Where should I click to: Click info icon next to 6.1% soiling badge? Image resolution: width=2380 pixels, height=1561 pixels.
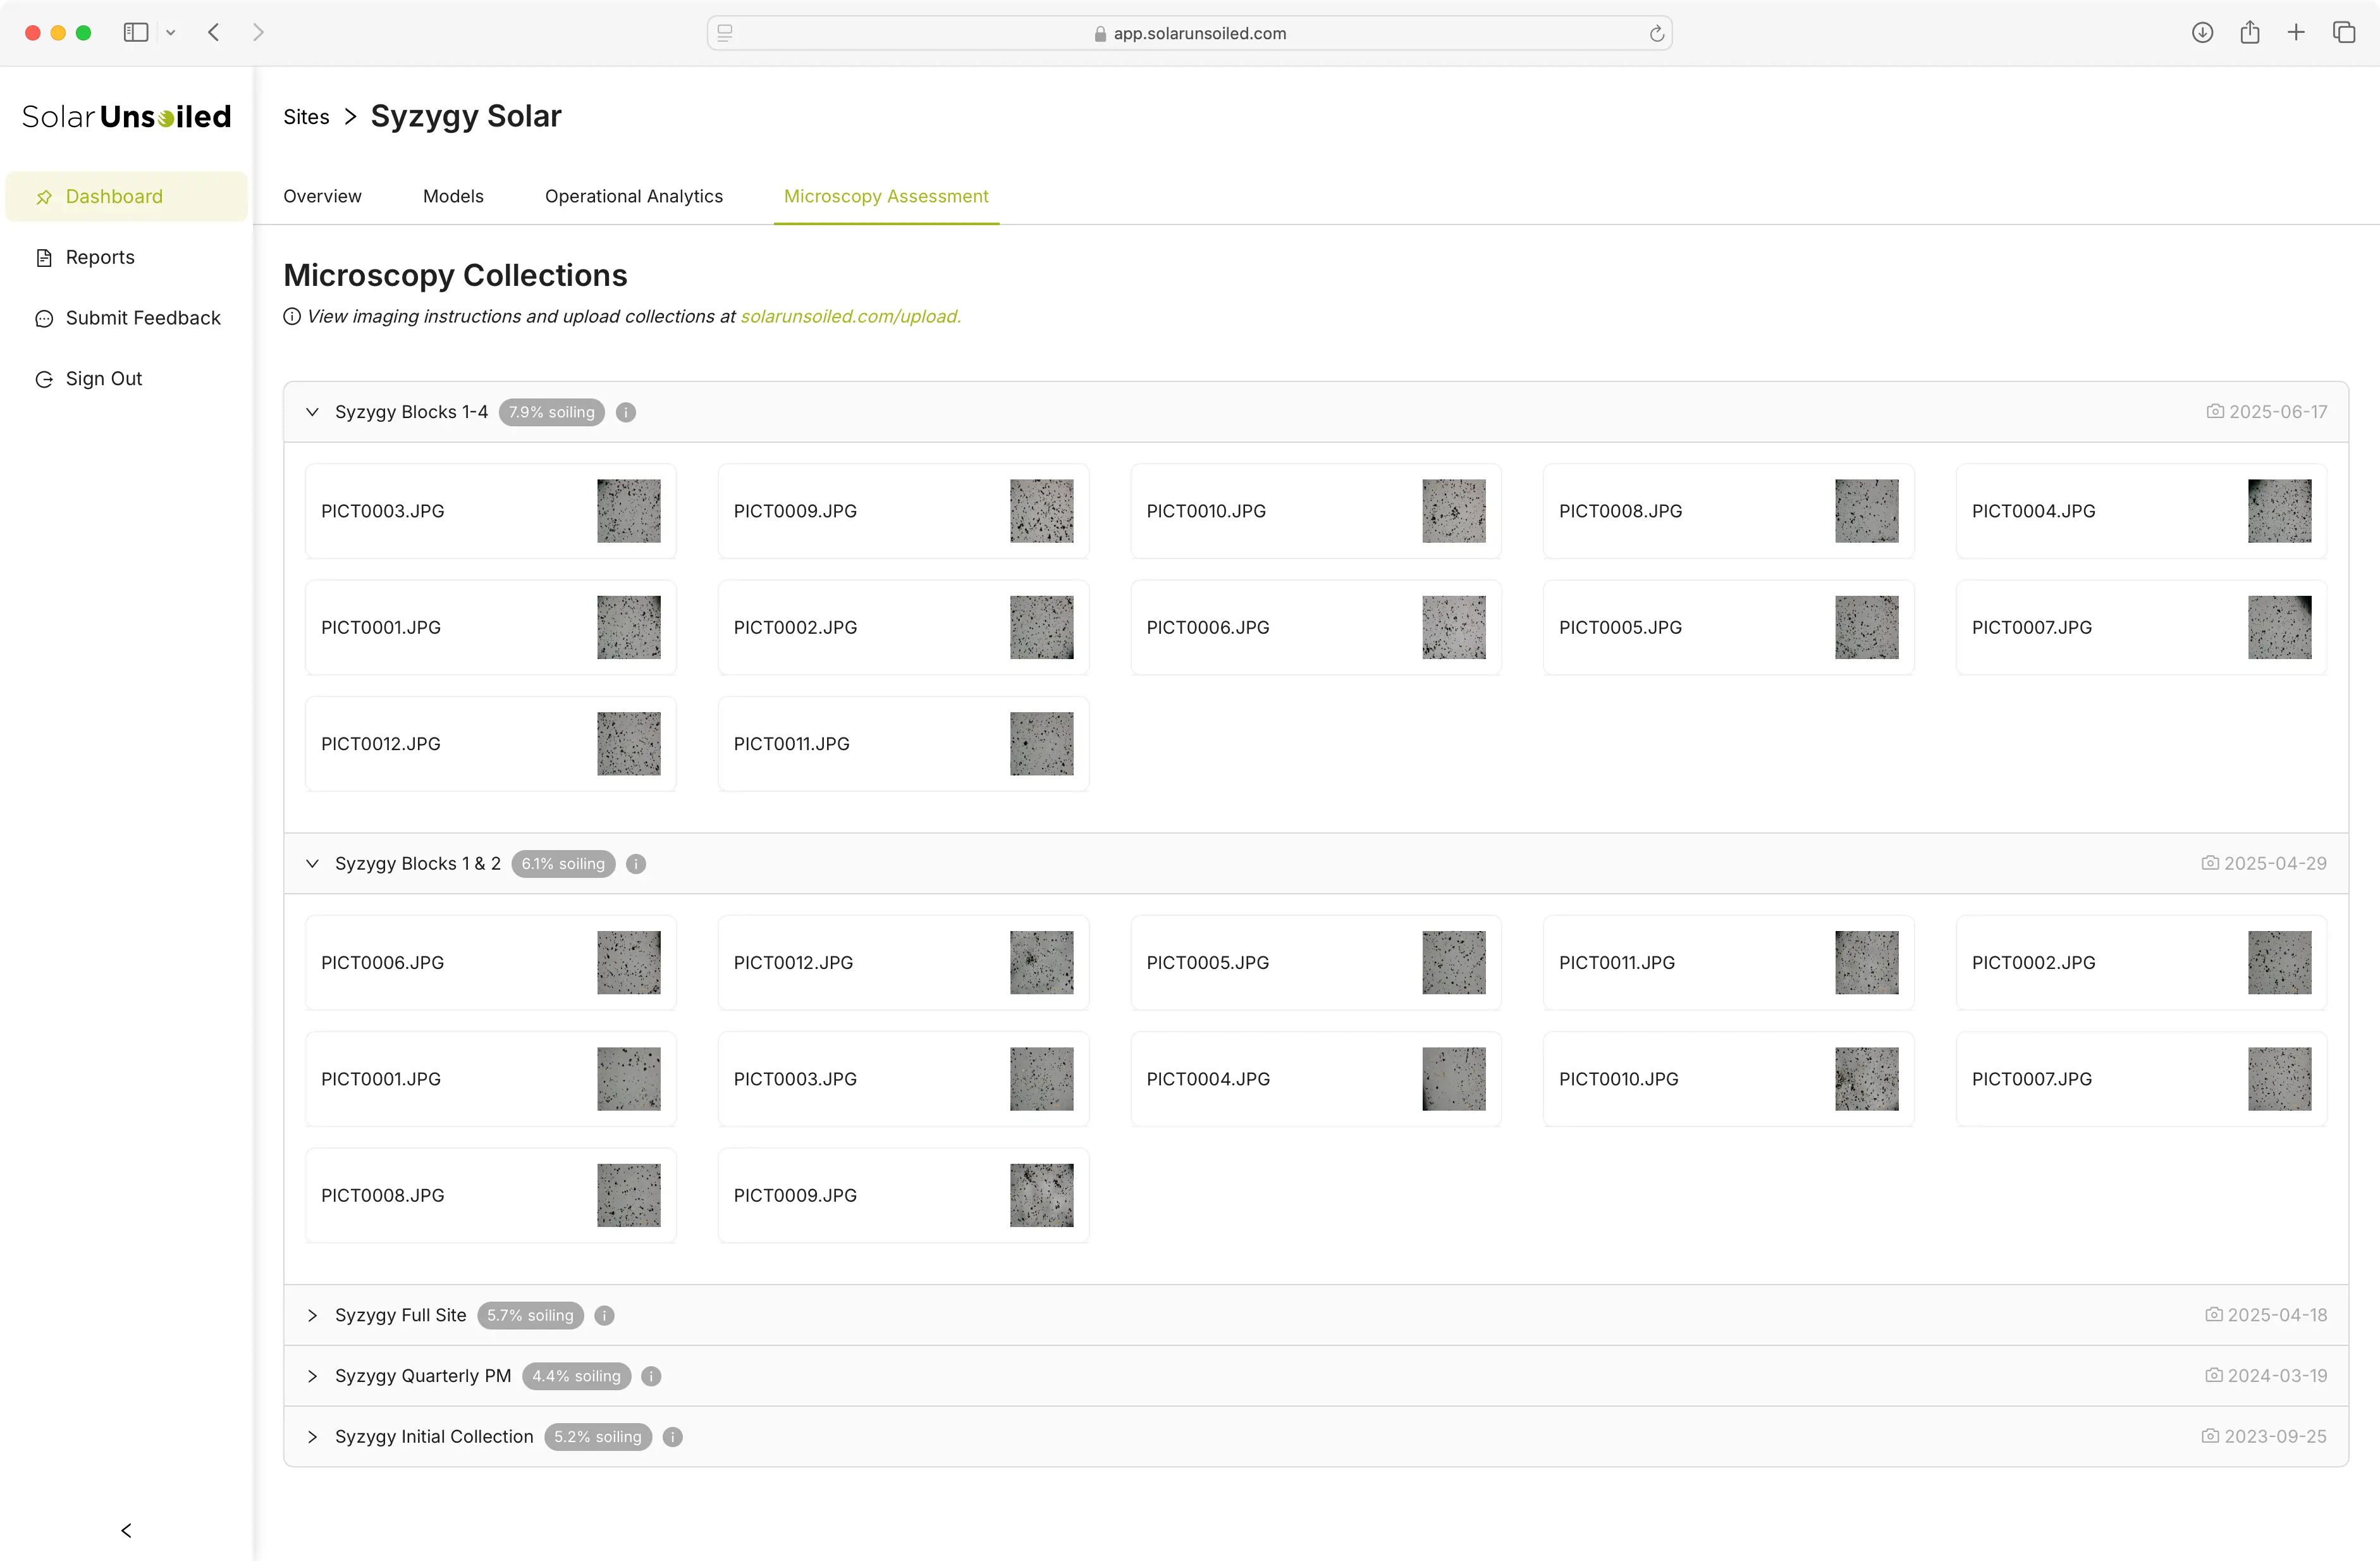pos(636,864)
